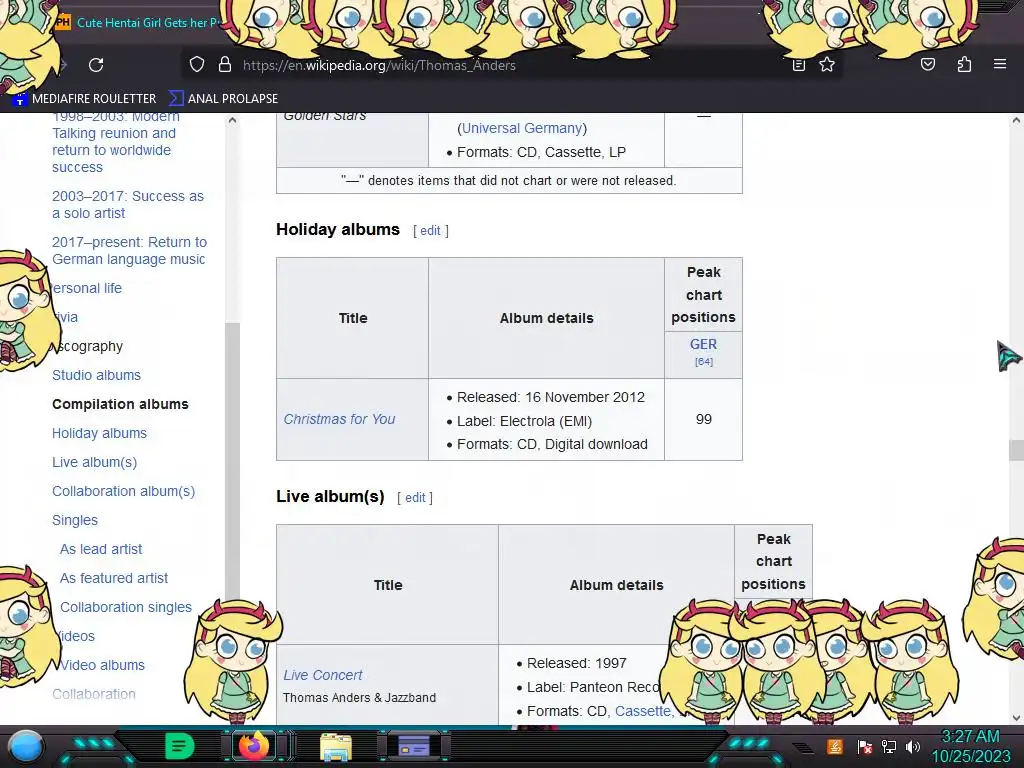
Task: Toggle reader view icon in address bar
Action: (798, 65)
